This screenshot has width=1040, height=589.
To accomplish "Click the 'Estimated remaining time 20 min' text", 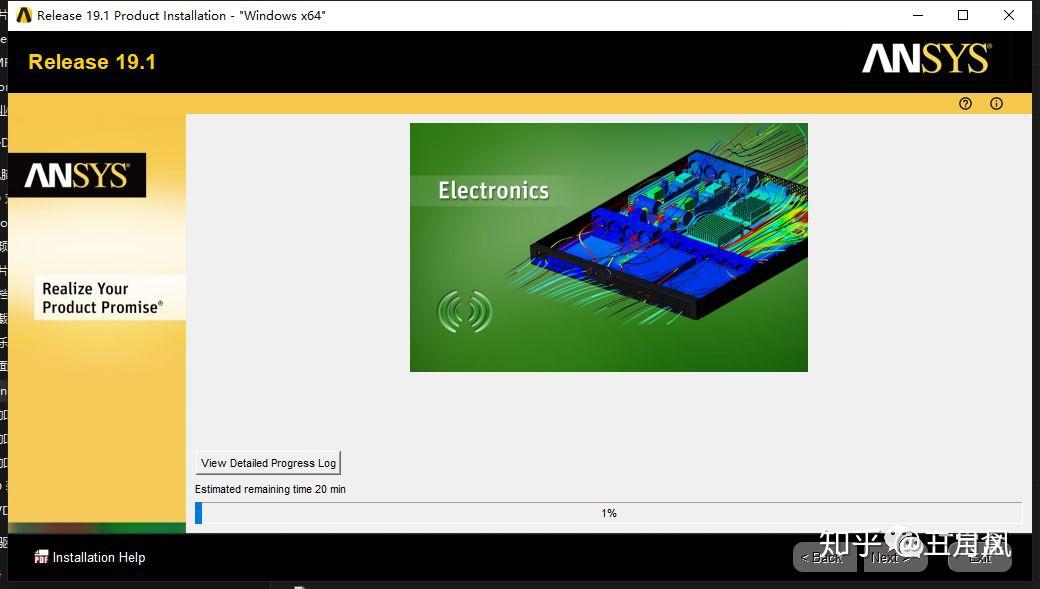I will (270, 490).
